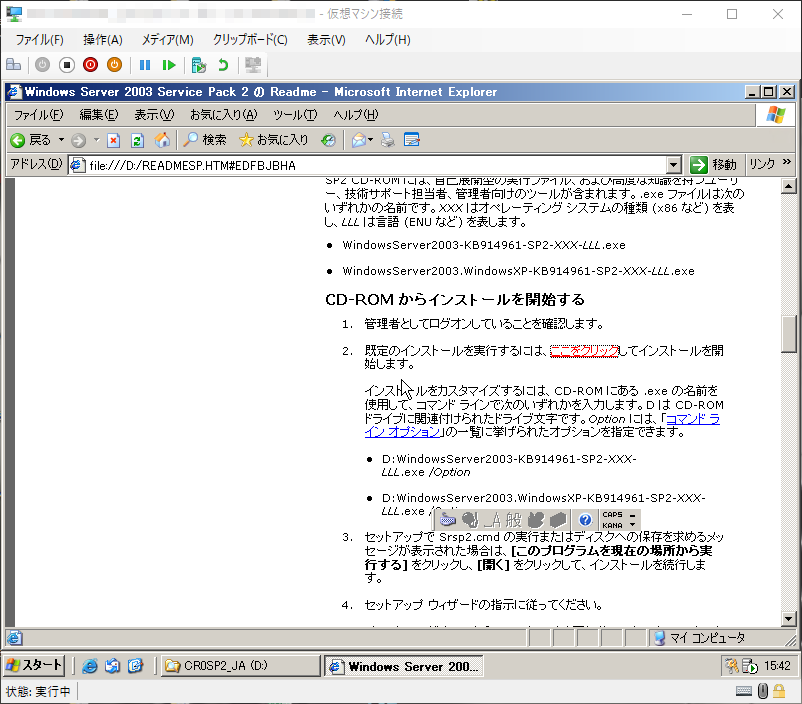
Task: Expand the リンク links chevron
Action: tap(787, 163)
